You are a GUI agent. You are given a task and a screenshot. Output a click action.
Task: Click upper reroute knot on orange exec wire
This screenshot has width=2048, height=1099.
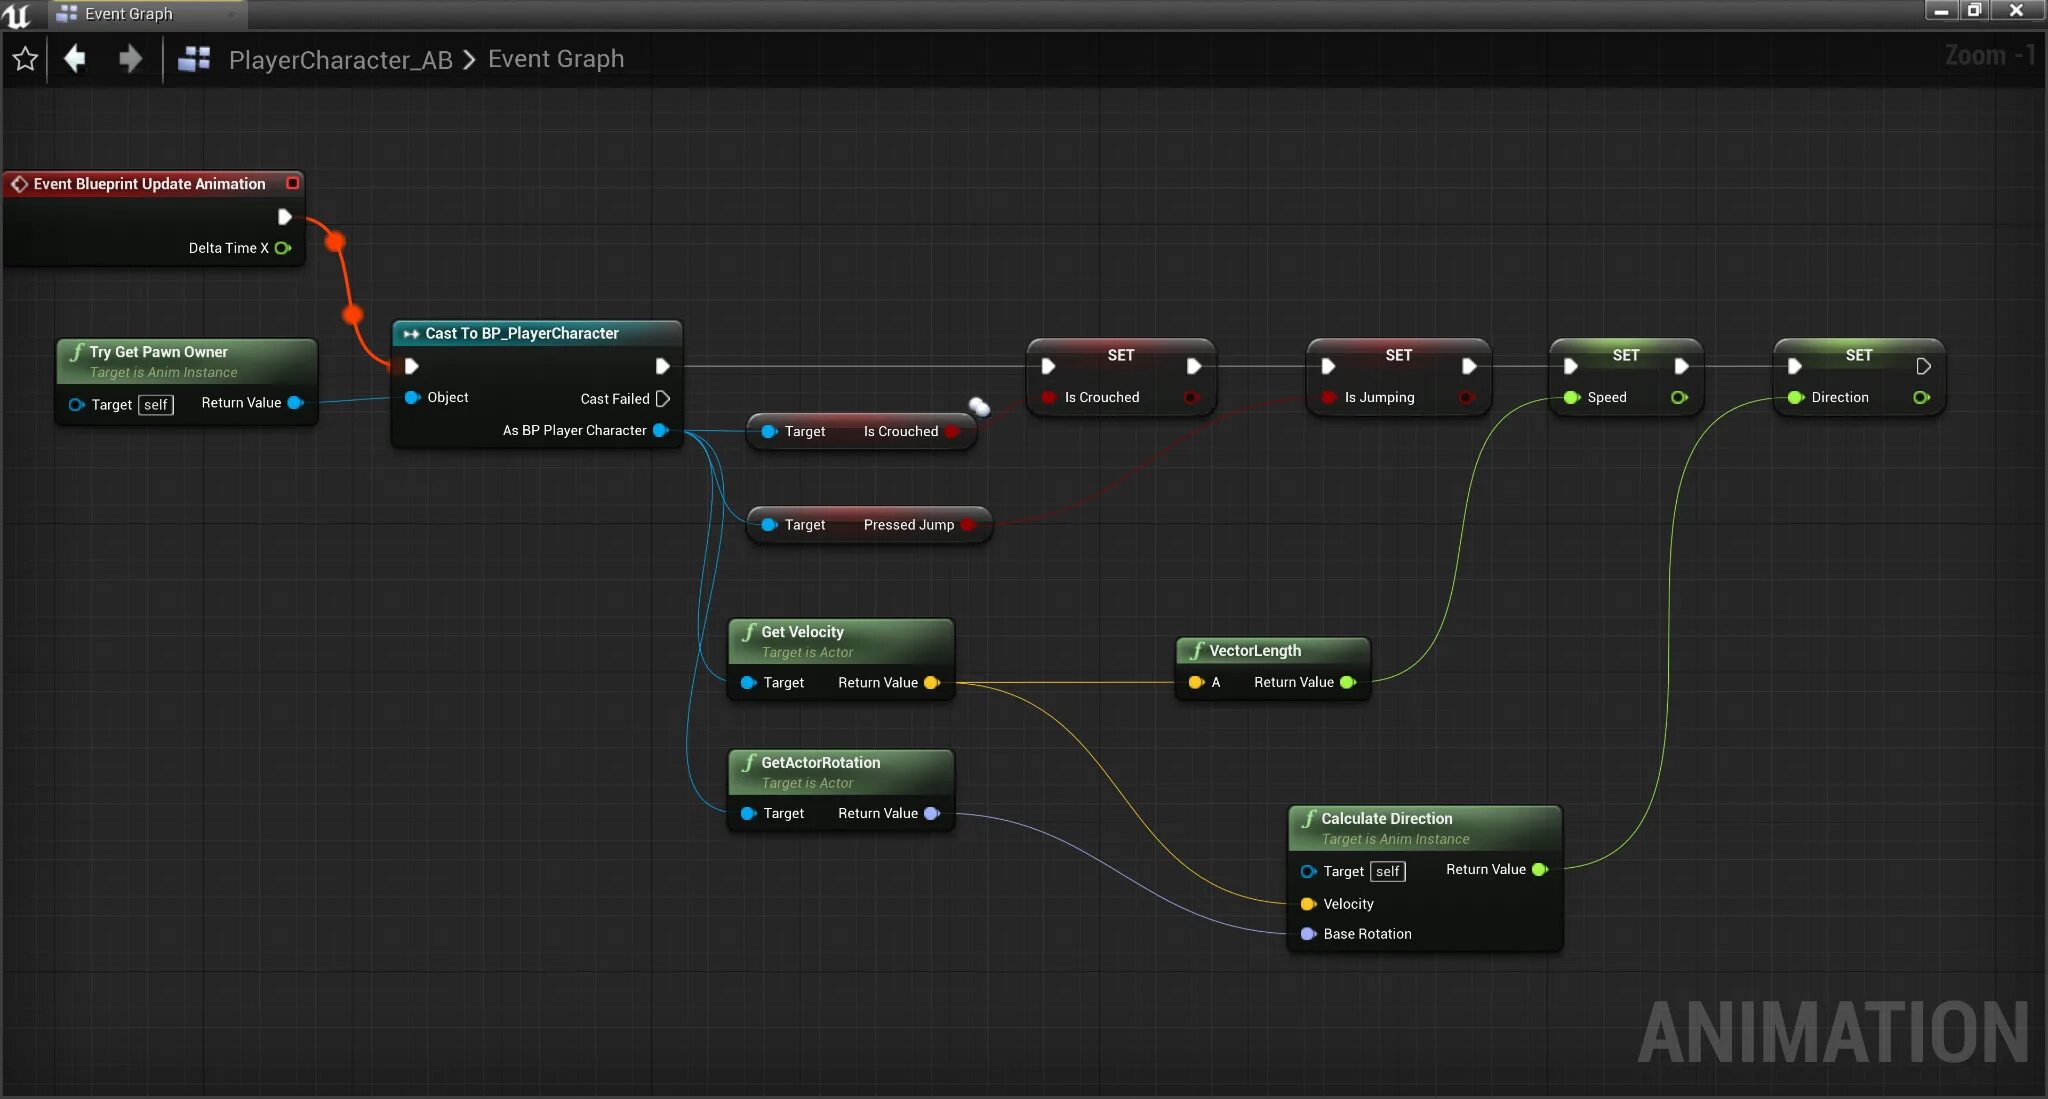coord(336,241)
